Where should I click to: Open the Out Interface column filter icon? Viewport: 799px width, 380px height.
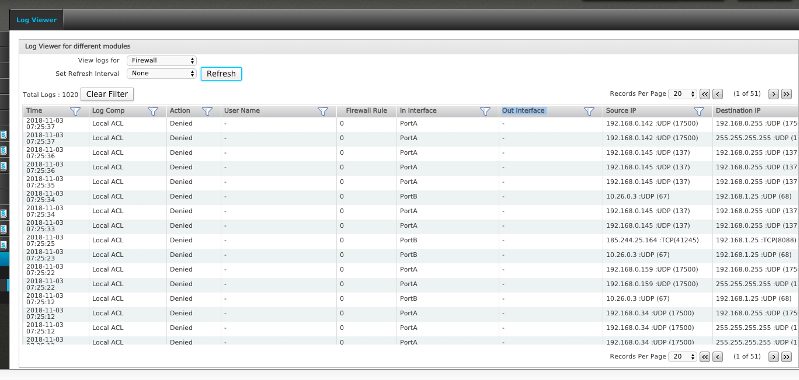(x=589, y=111)
